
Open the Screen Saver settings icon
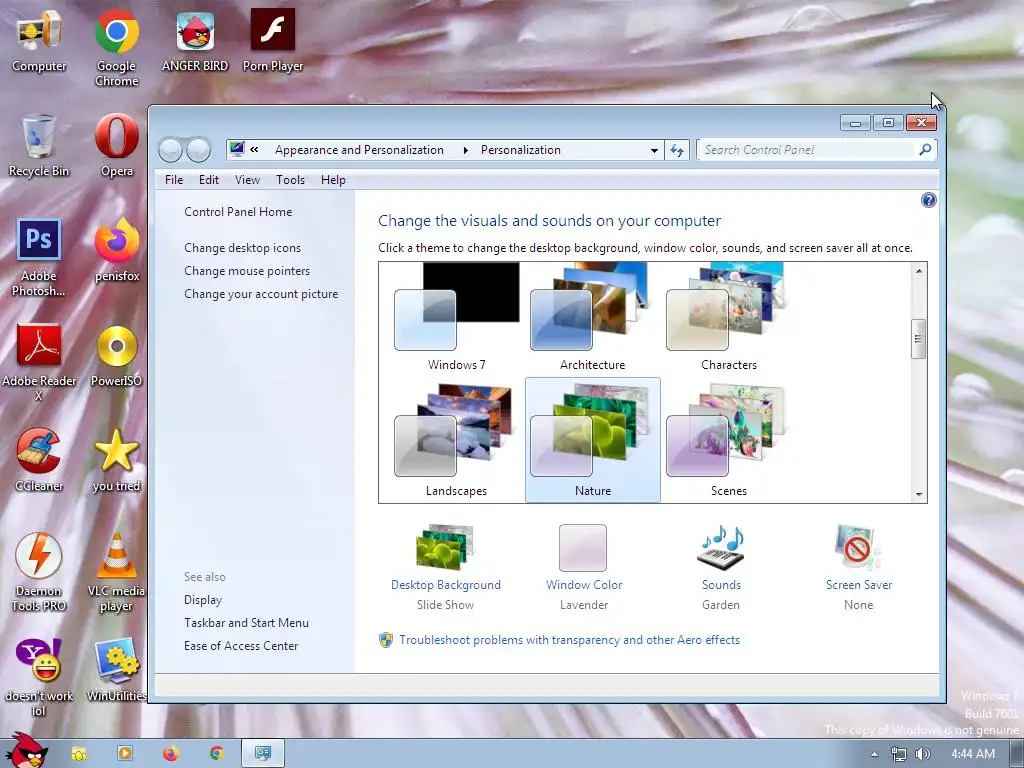pyautogui.click(x=858, y=548)
